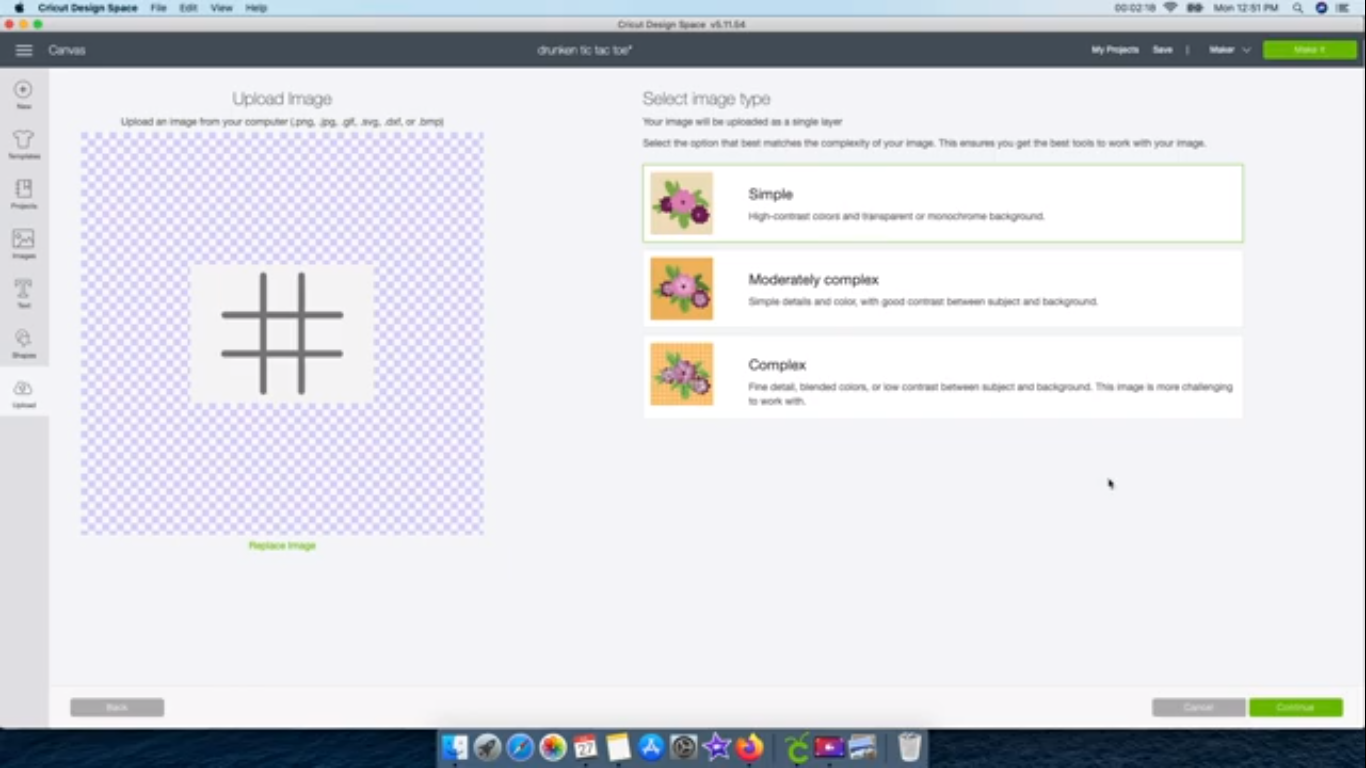Open the hamburger menu next to Canvas

point(24,49)
